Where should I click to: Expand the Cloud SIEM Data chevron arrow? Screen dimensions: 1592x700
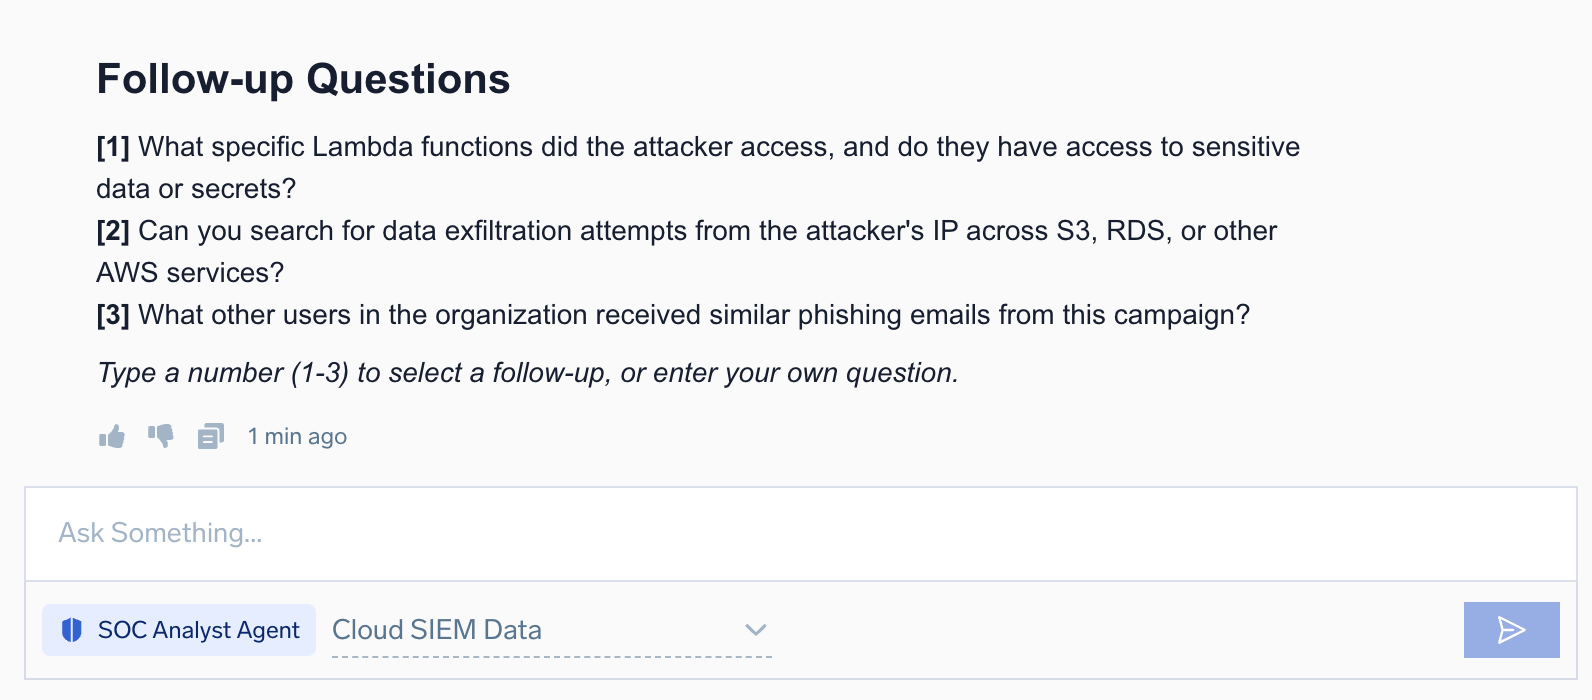[x=756, y=630]
